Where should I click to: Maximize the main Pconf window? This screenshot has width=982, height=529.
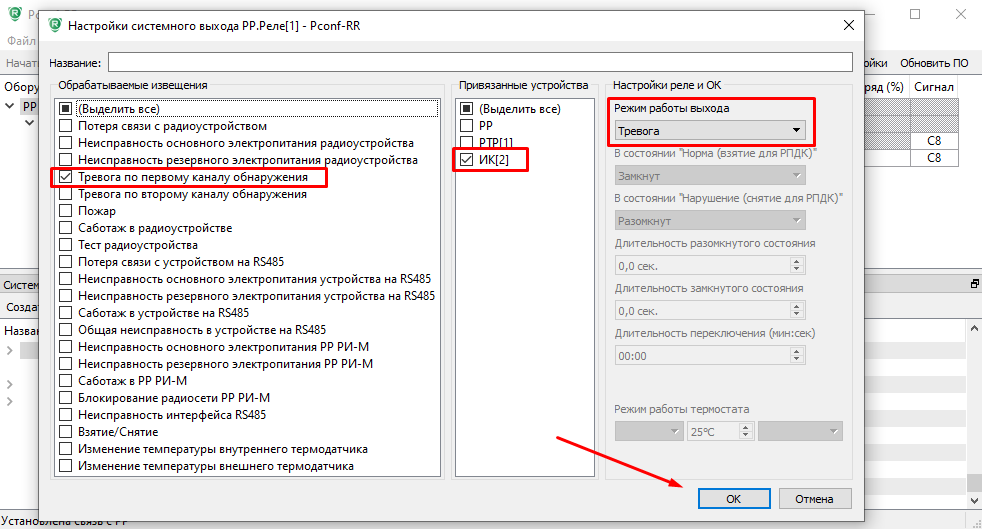pos(915,15)
